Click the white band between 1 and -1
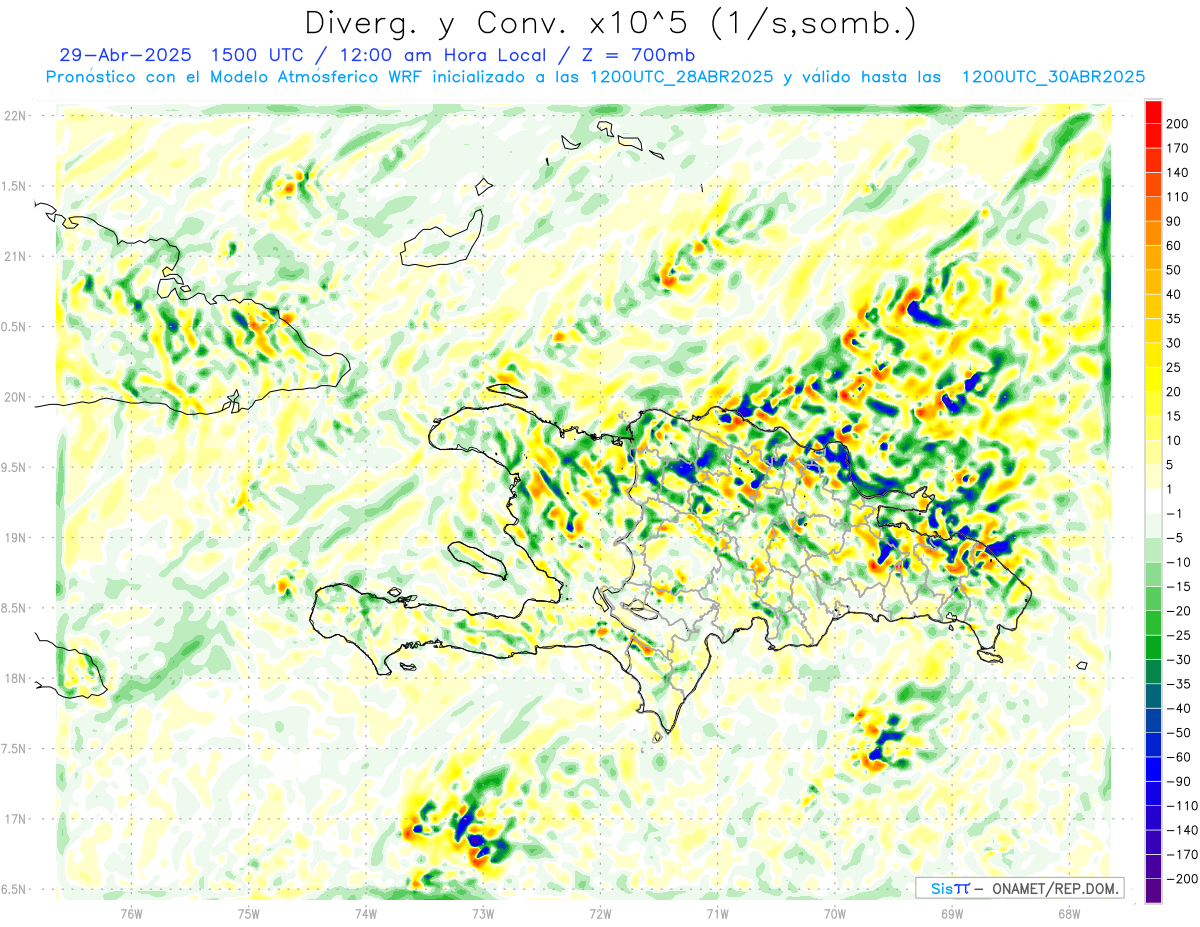Viewport: 1200px width, 927px height. [1152, 501]
